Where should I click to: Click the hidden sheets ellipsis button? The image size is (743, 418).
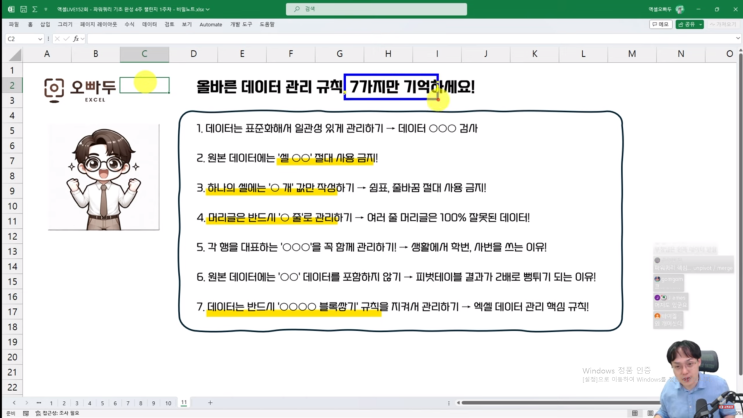click(39, 403)
